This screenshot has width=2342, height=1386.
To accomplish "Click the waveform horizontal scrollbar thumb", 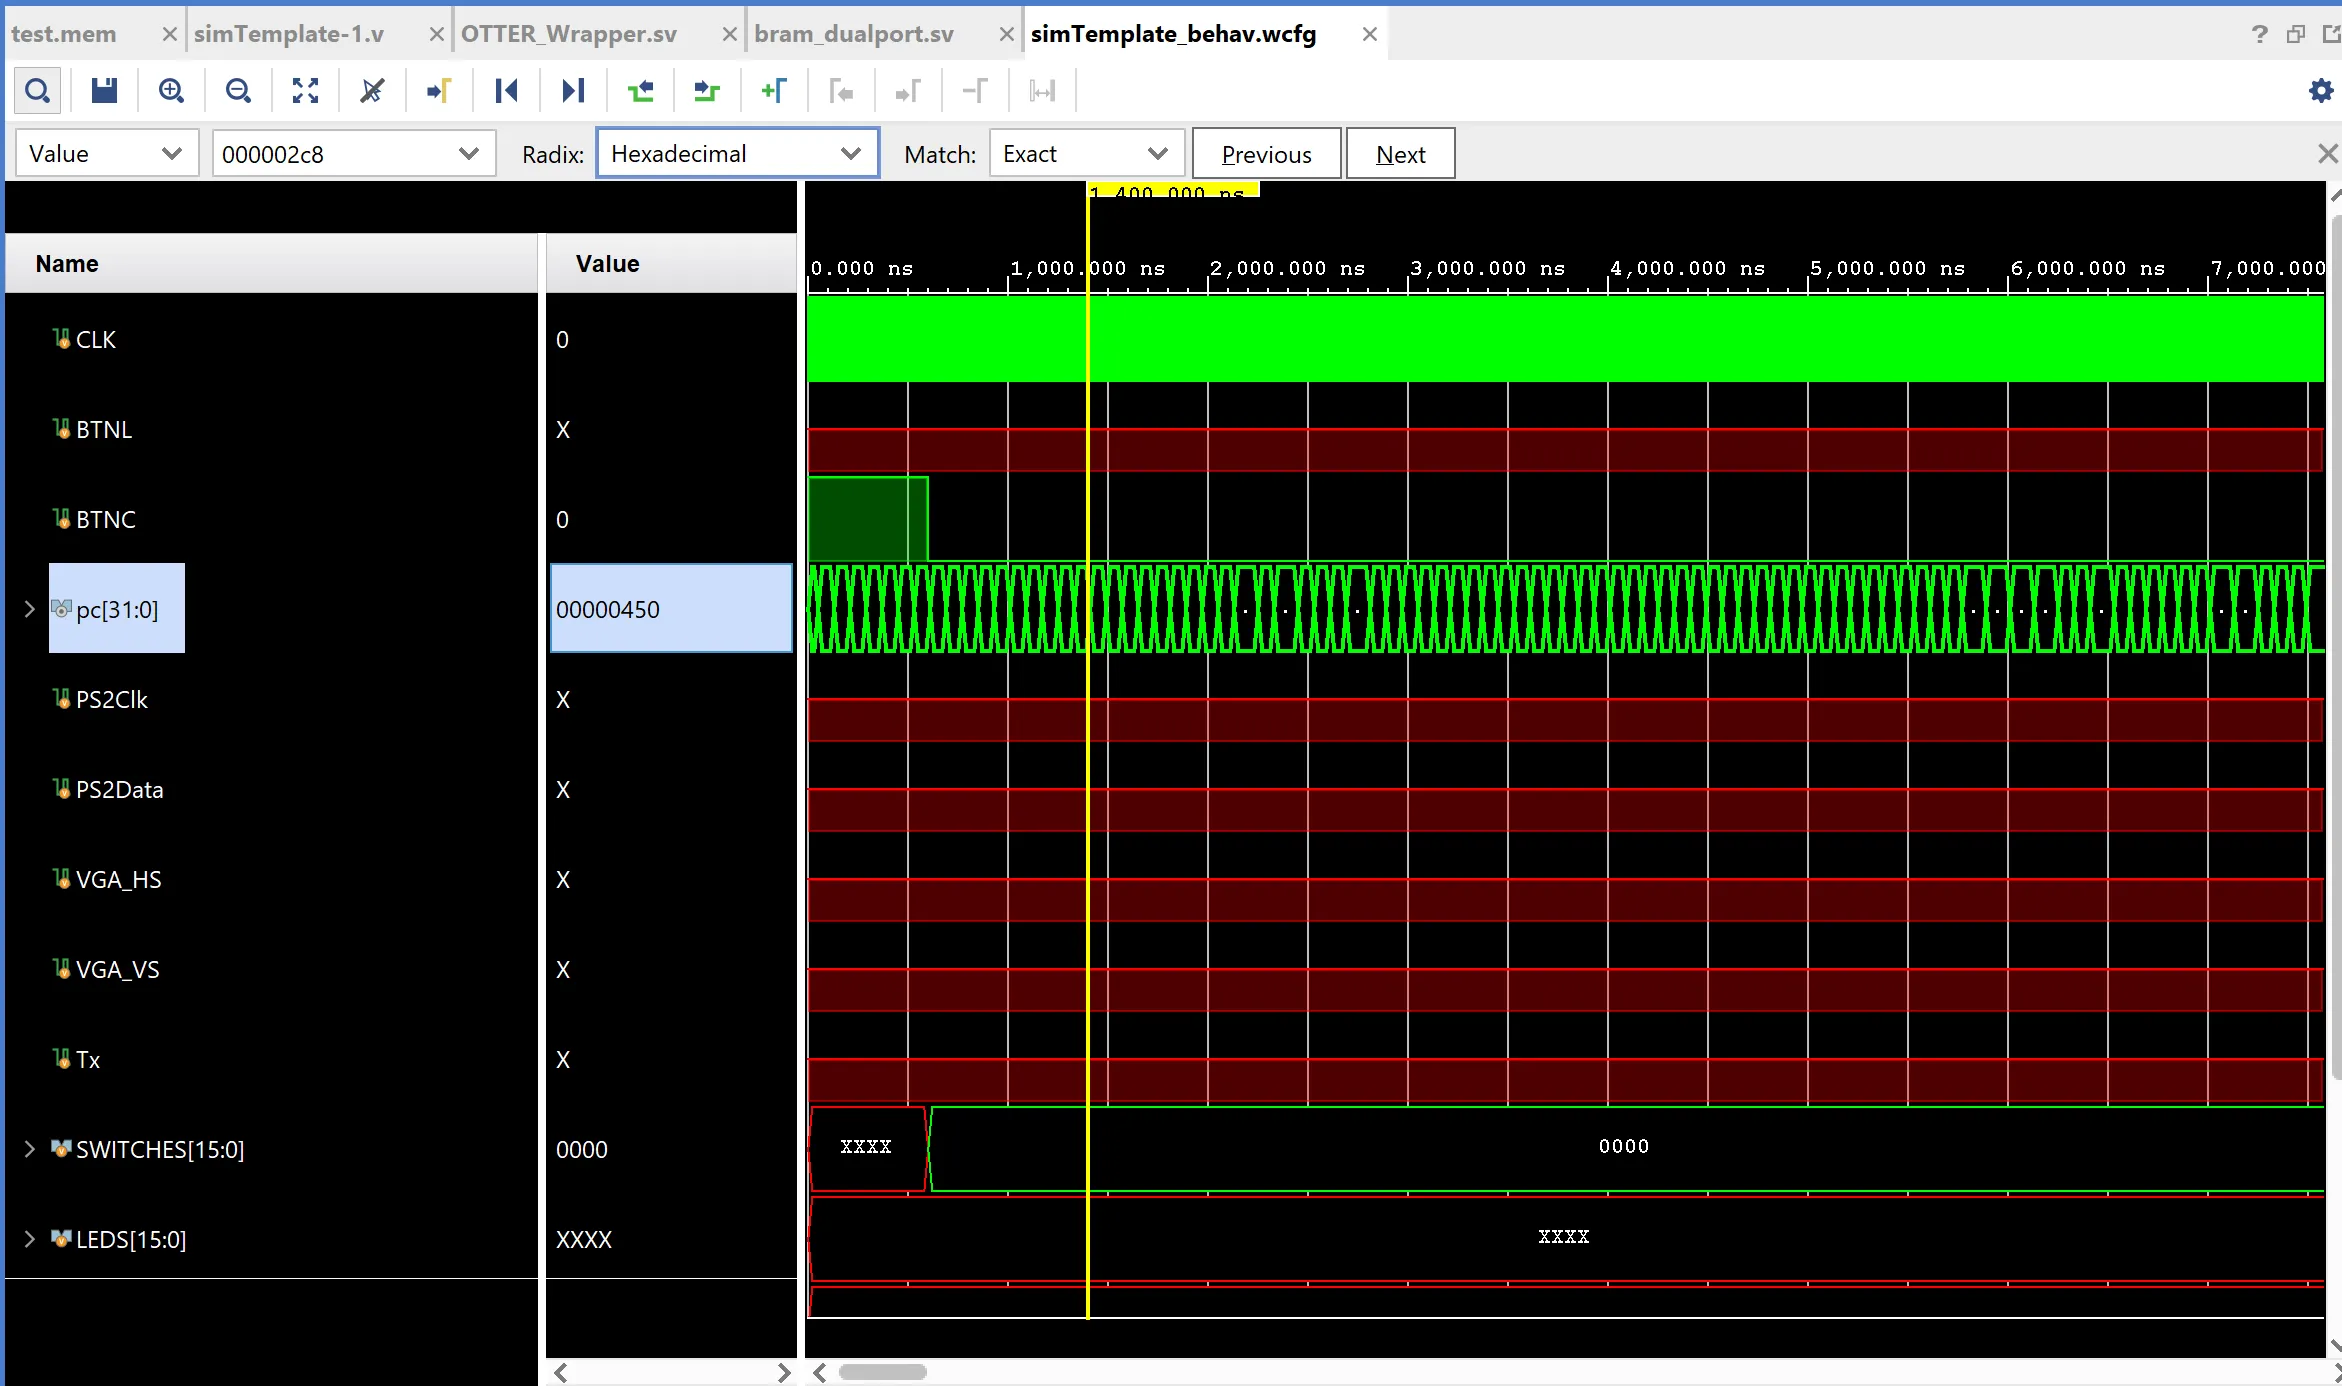I will tap(882, 1372).
